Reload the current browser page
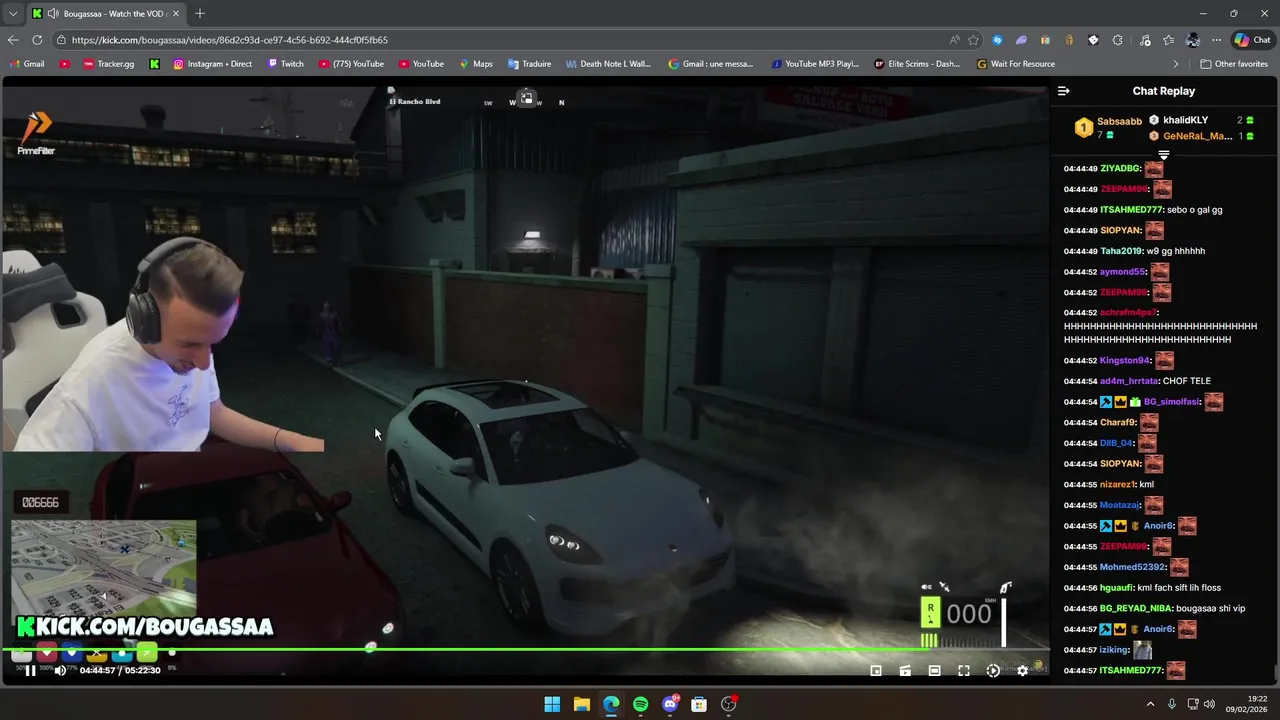The image size is (1280, 720). (x=37, y=40)
